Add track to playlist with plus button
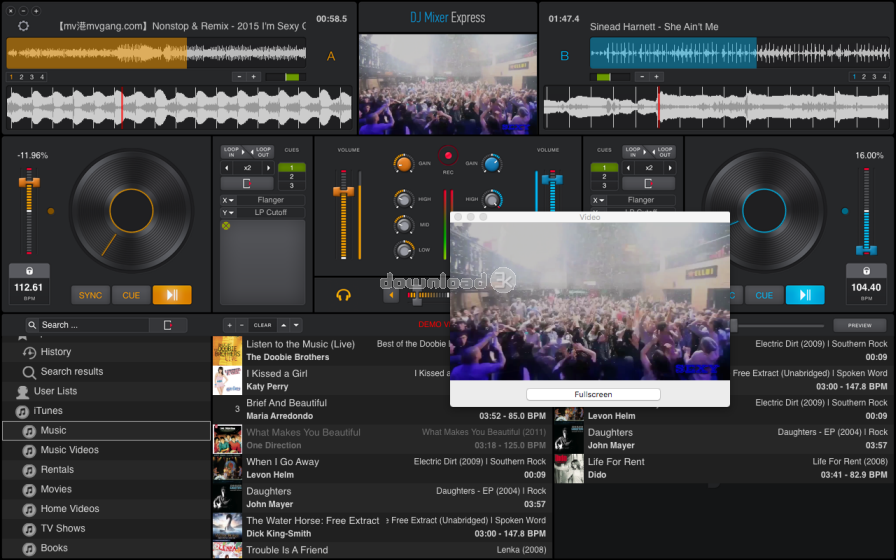Screen dimensions: 896x560 [x=230, y=325]
